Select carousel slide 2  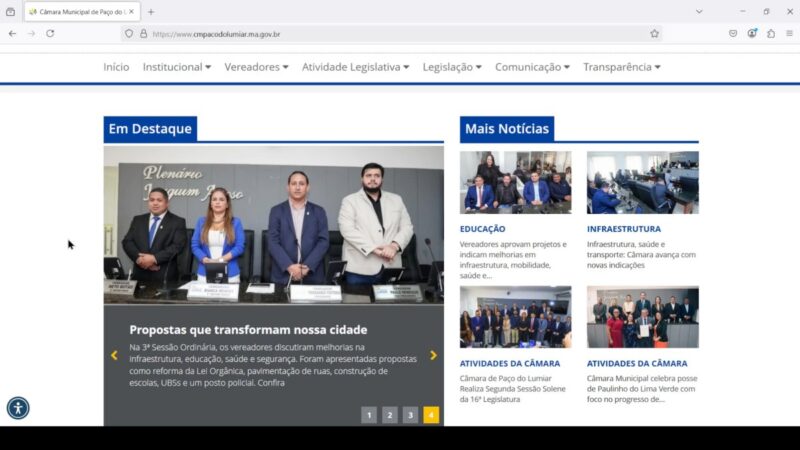pyautogui.click(x=390, y=415)
